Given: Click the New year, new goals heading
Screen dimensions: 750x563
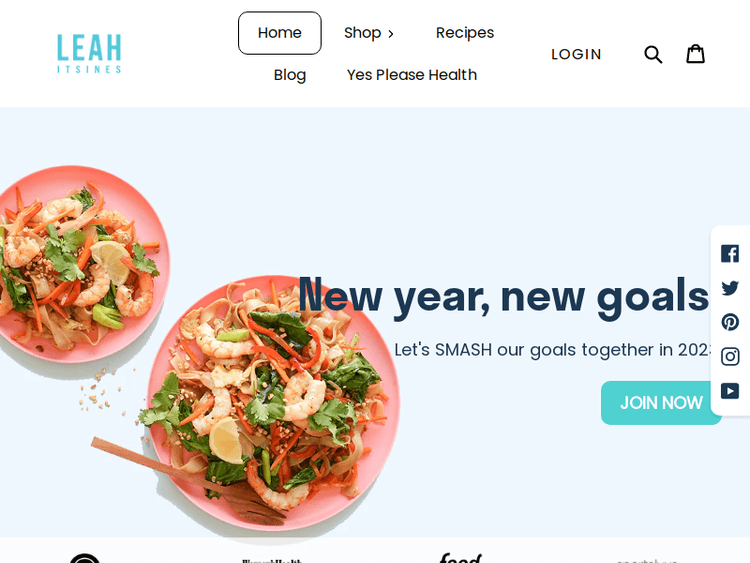Looking at the screenshot, I should point(504,297).
